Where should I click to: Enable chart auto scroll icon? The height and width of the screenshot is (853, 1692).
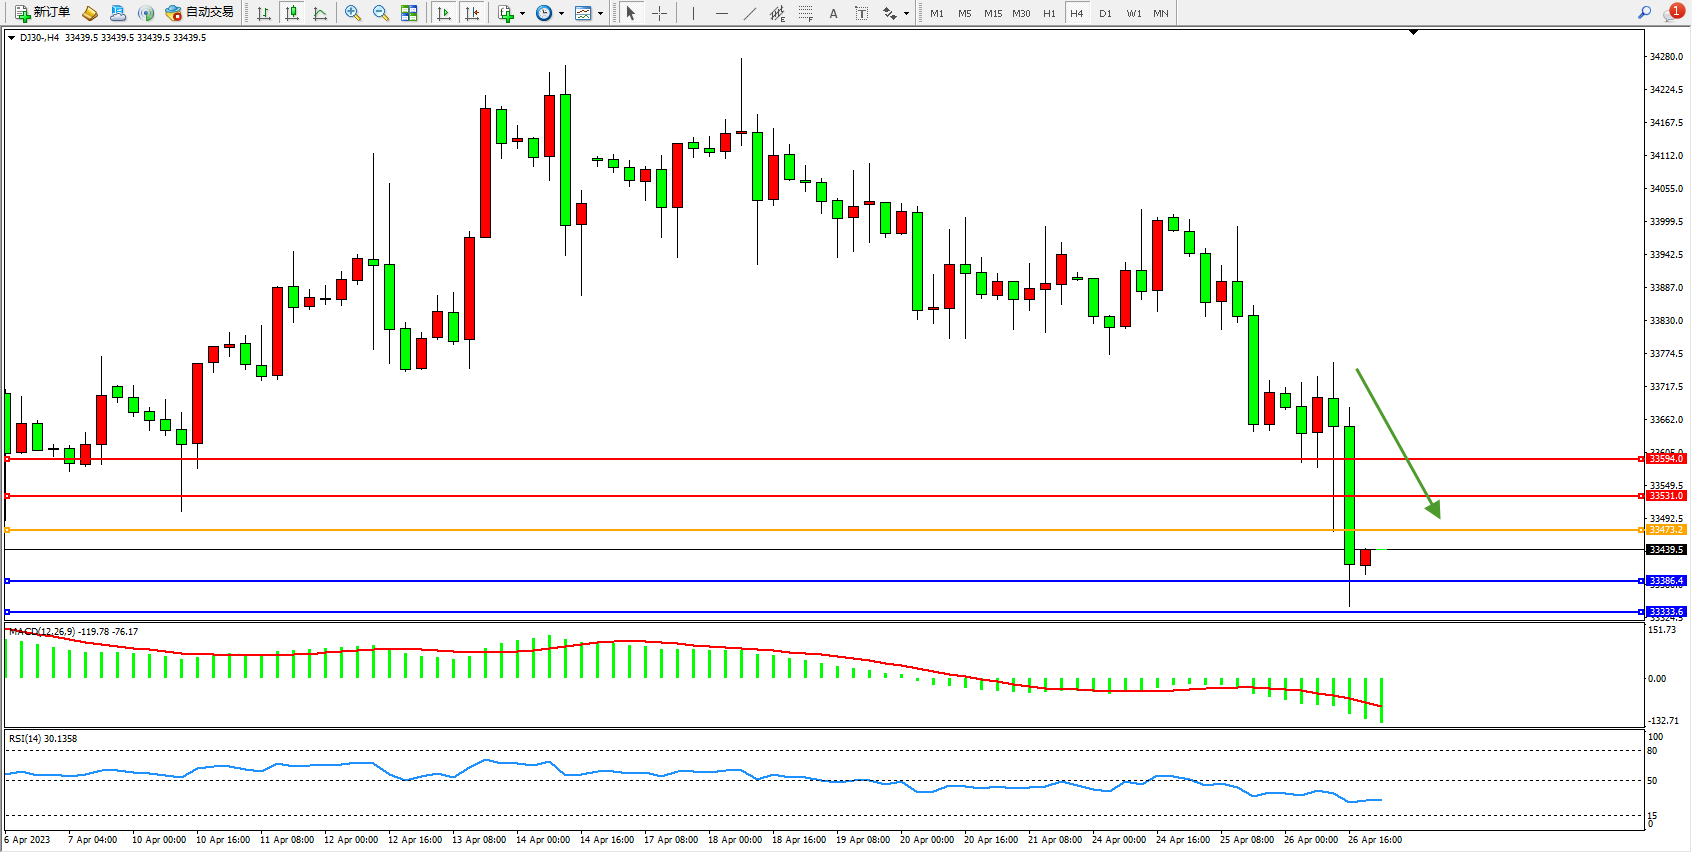coord(444,13)
